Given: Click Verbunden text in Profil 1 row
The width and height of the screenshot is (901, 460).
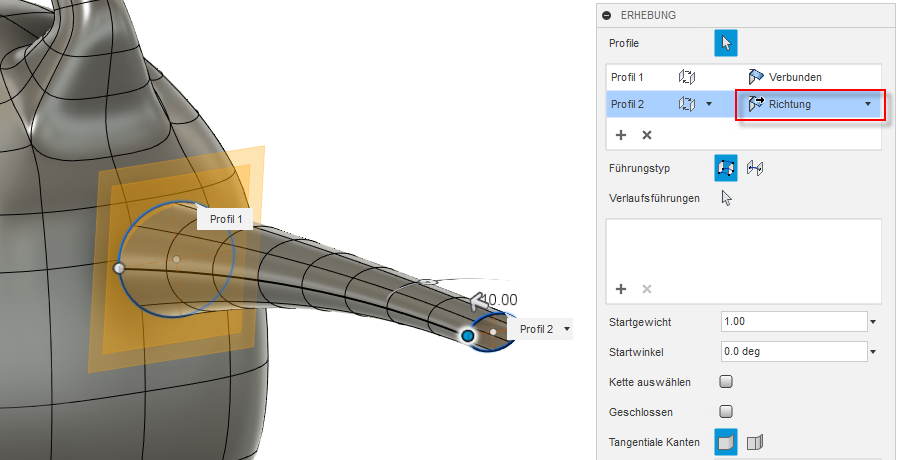Looking at the screenshot, I should 795,77.
